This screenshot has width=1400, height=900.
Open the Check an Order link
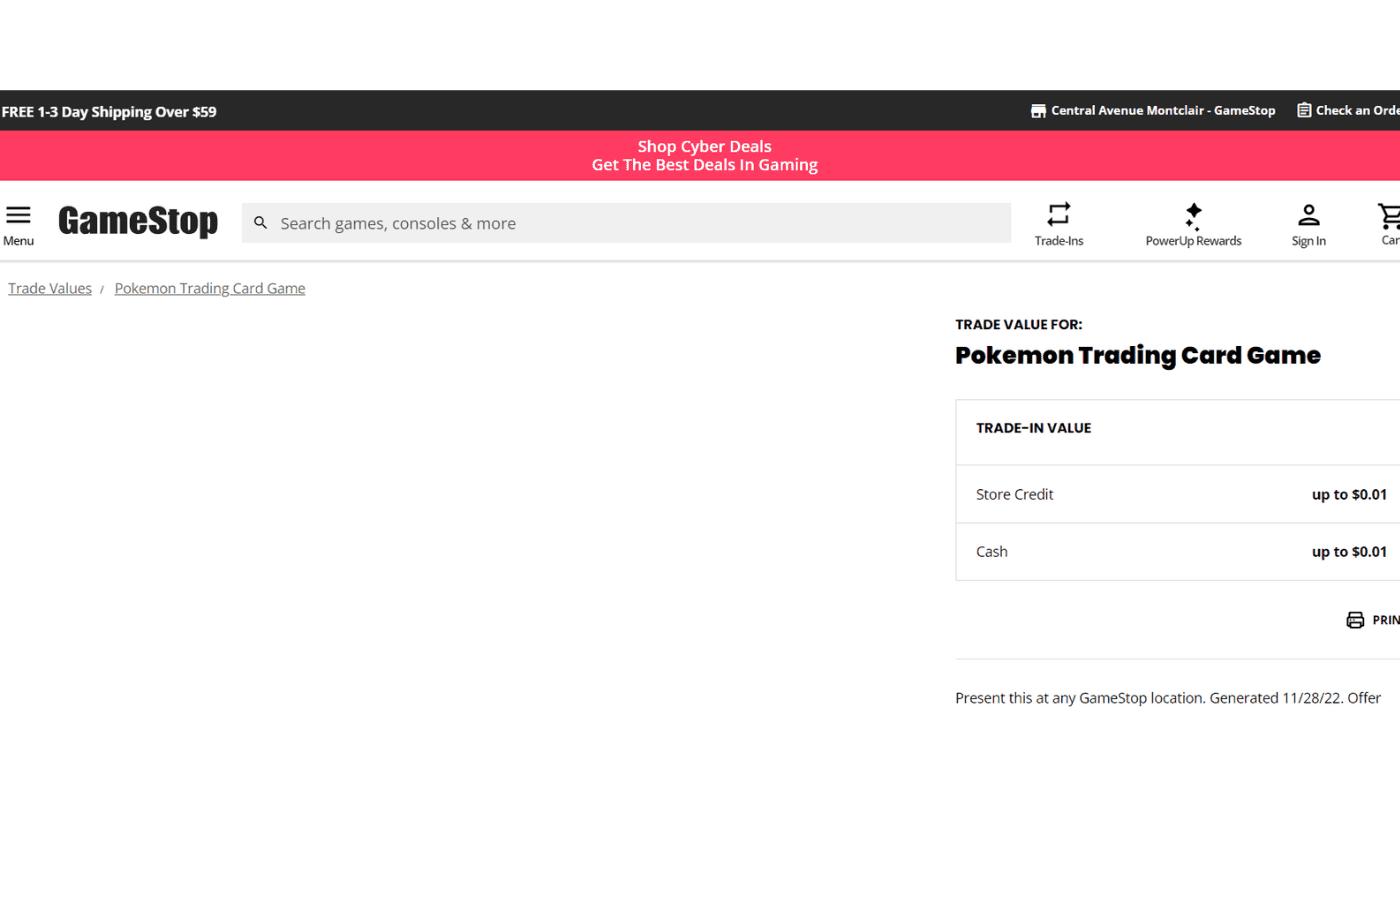[x=1358, y=110]
